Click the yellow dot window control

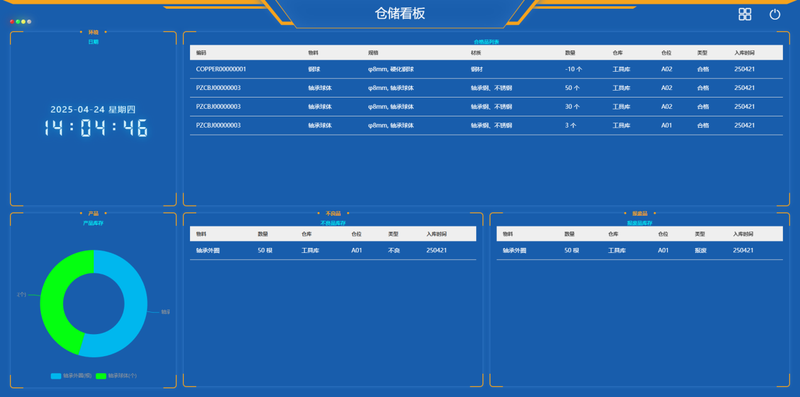point(23,22)
